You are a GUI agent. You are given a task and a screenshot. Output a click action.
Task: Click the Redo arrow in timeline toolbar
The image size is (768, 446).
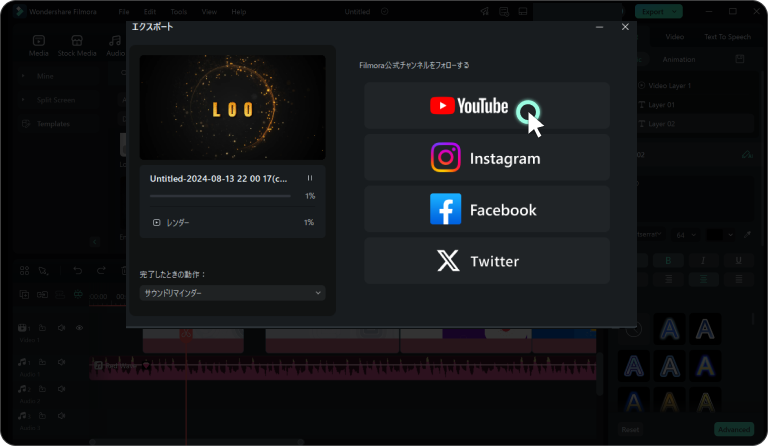tap(101, 270)
